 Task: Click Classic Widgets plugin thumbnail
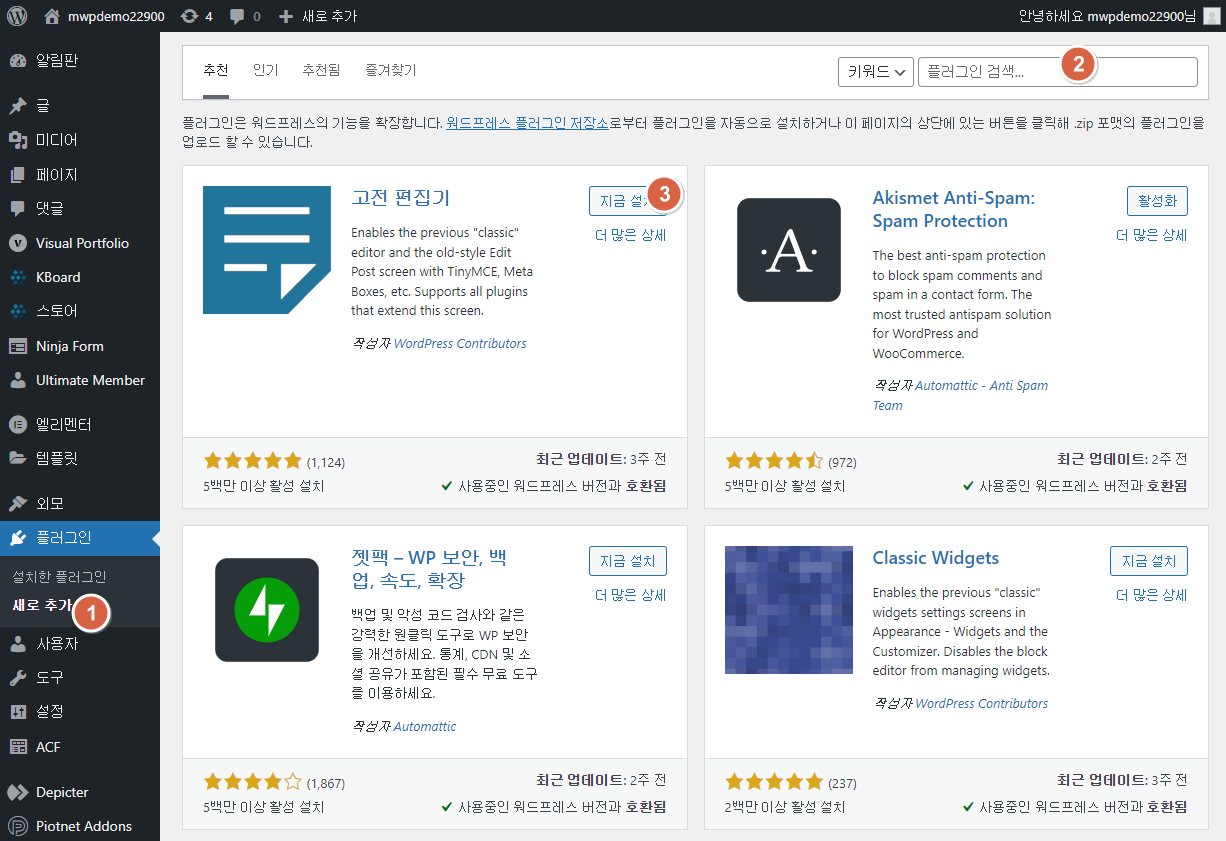[x=789, y=610]
